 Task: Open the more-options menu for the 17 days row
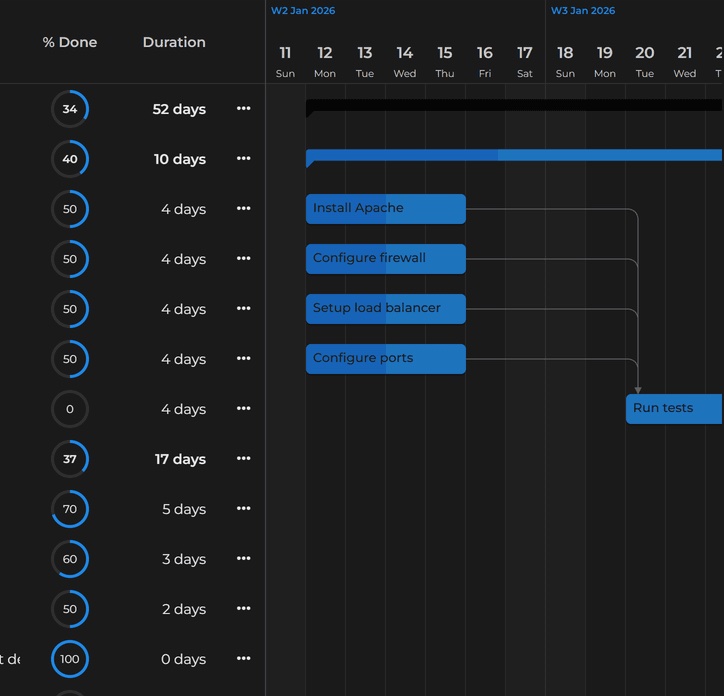point(243,458)
